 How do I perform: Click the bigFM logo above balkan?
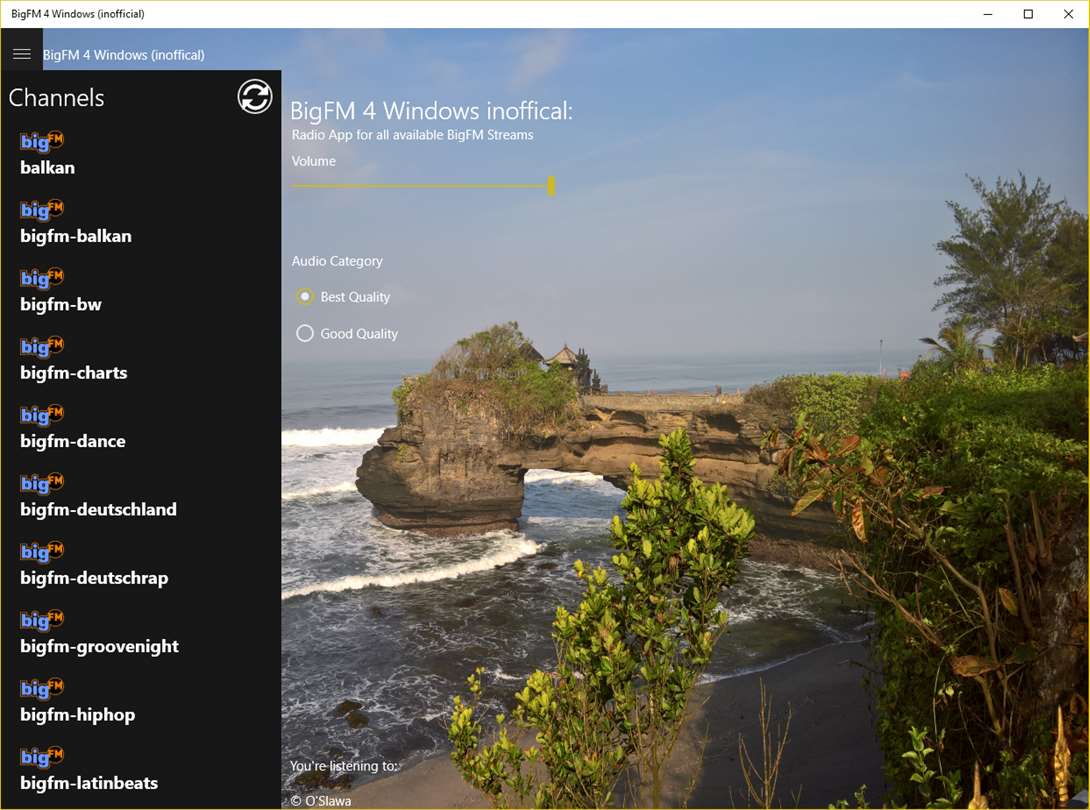[x=42, y=140]
